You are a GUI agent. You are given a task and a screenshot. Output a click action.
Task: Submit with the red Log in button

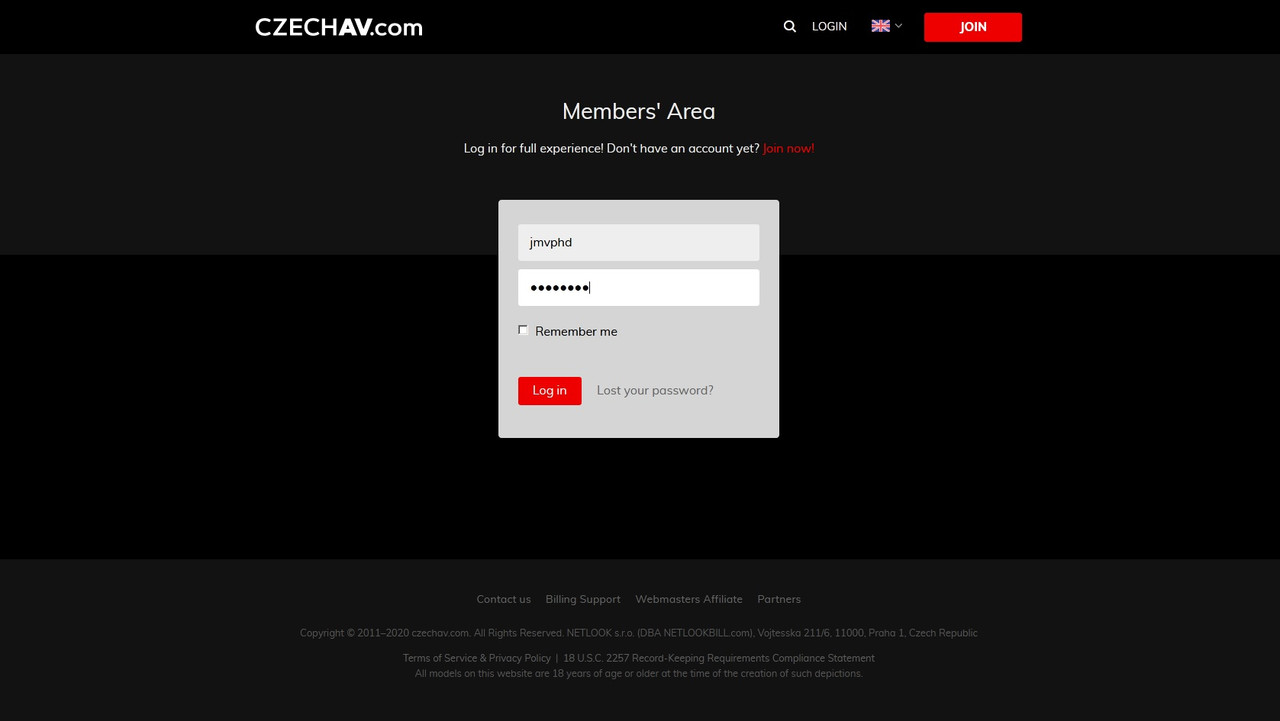[x=549, y=391]
